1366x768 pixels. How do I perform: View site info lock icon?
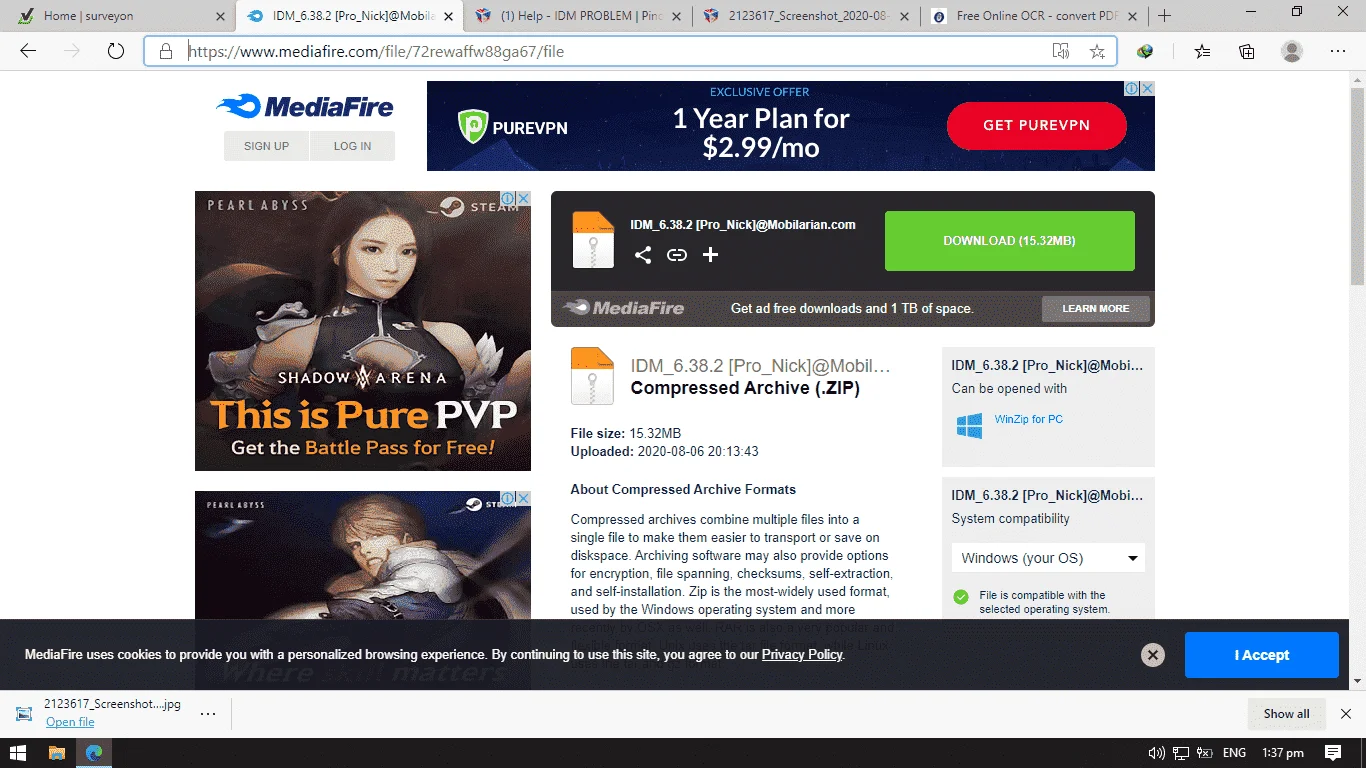point(166,51)
